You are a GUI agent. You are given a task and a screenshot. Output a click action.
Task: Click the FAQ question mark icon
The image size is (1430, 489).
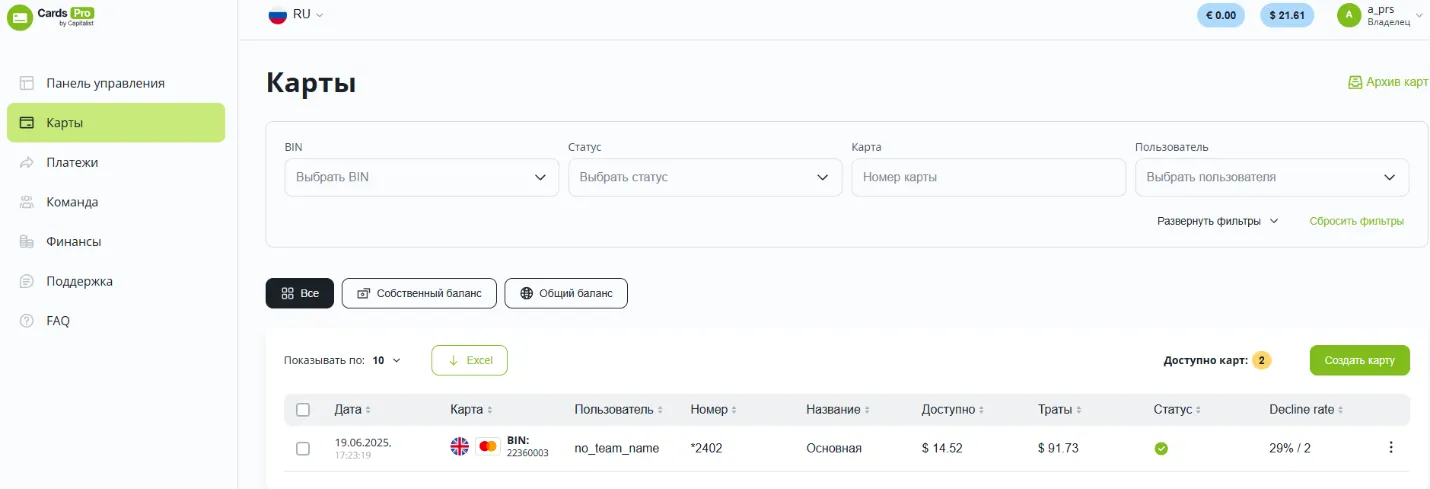pyautogui.click(x=27, y=321)
